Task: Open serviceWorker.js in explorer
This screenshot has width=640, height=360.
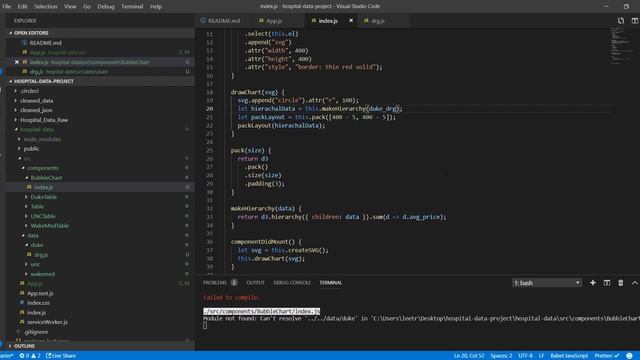Action: click(x=47, y=322)
